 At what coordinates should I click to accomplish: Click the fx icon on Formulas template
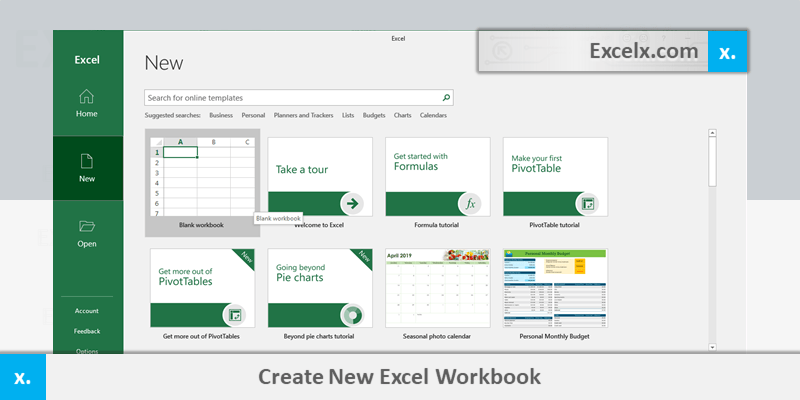(470, 204)
